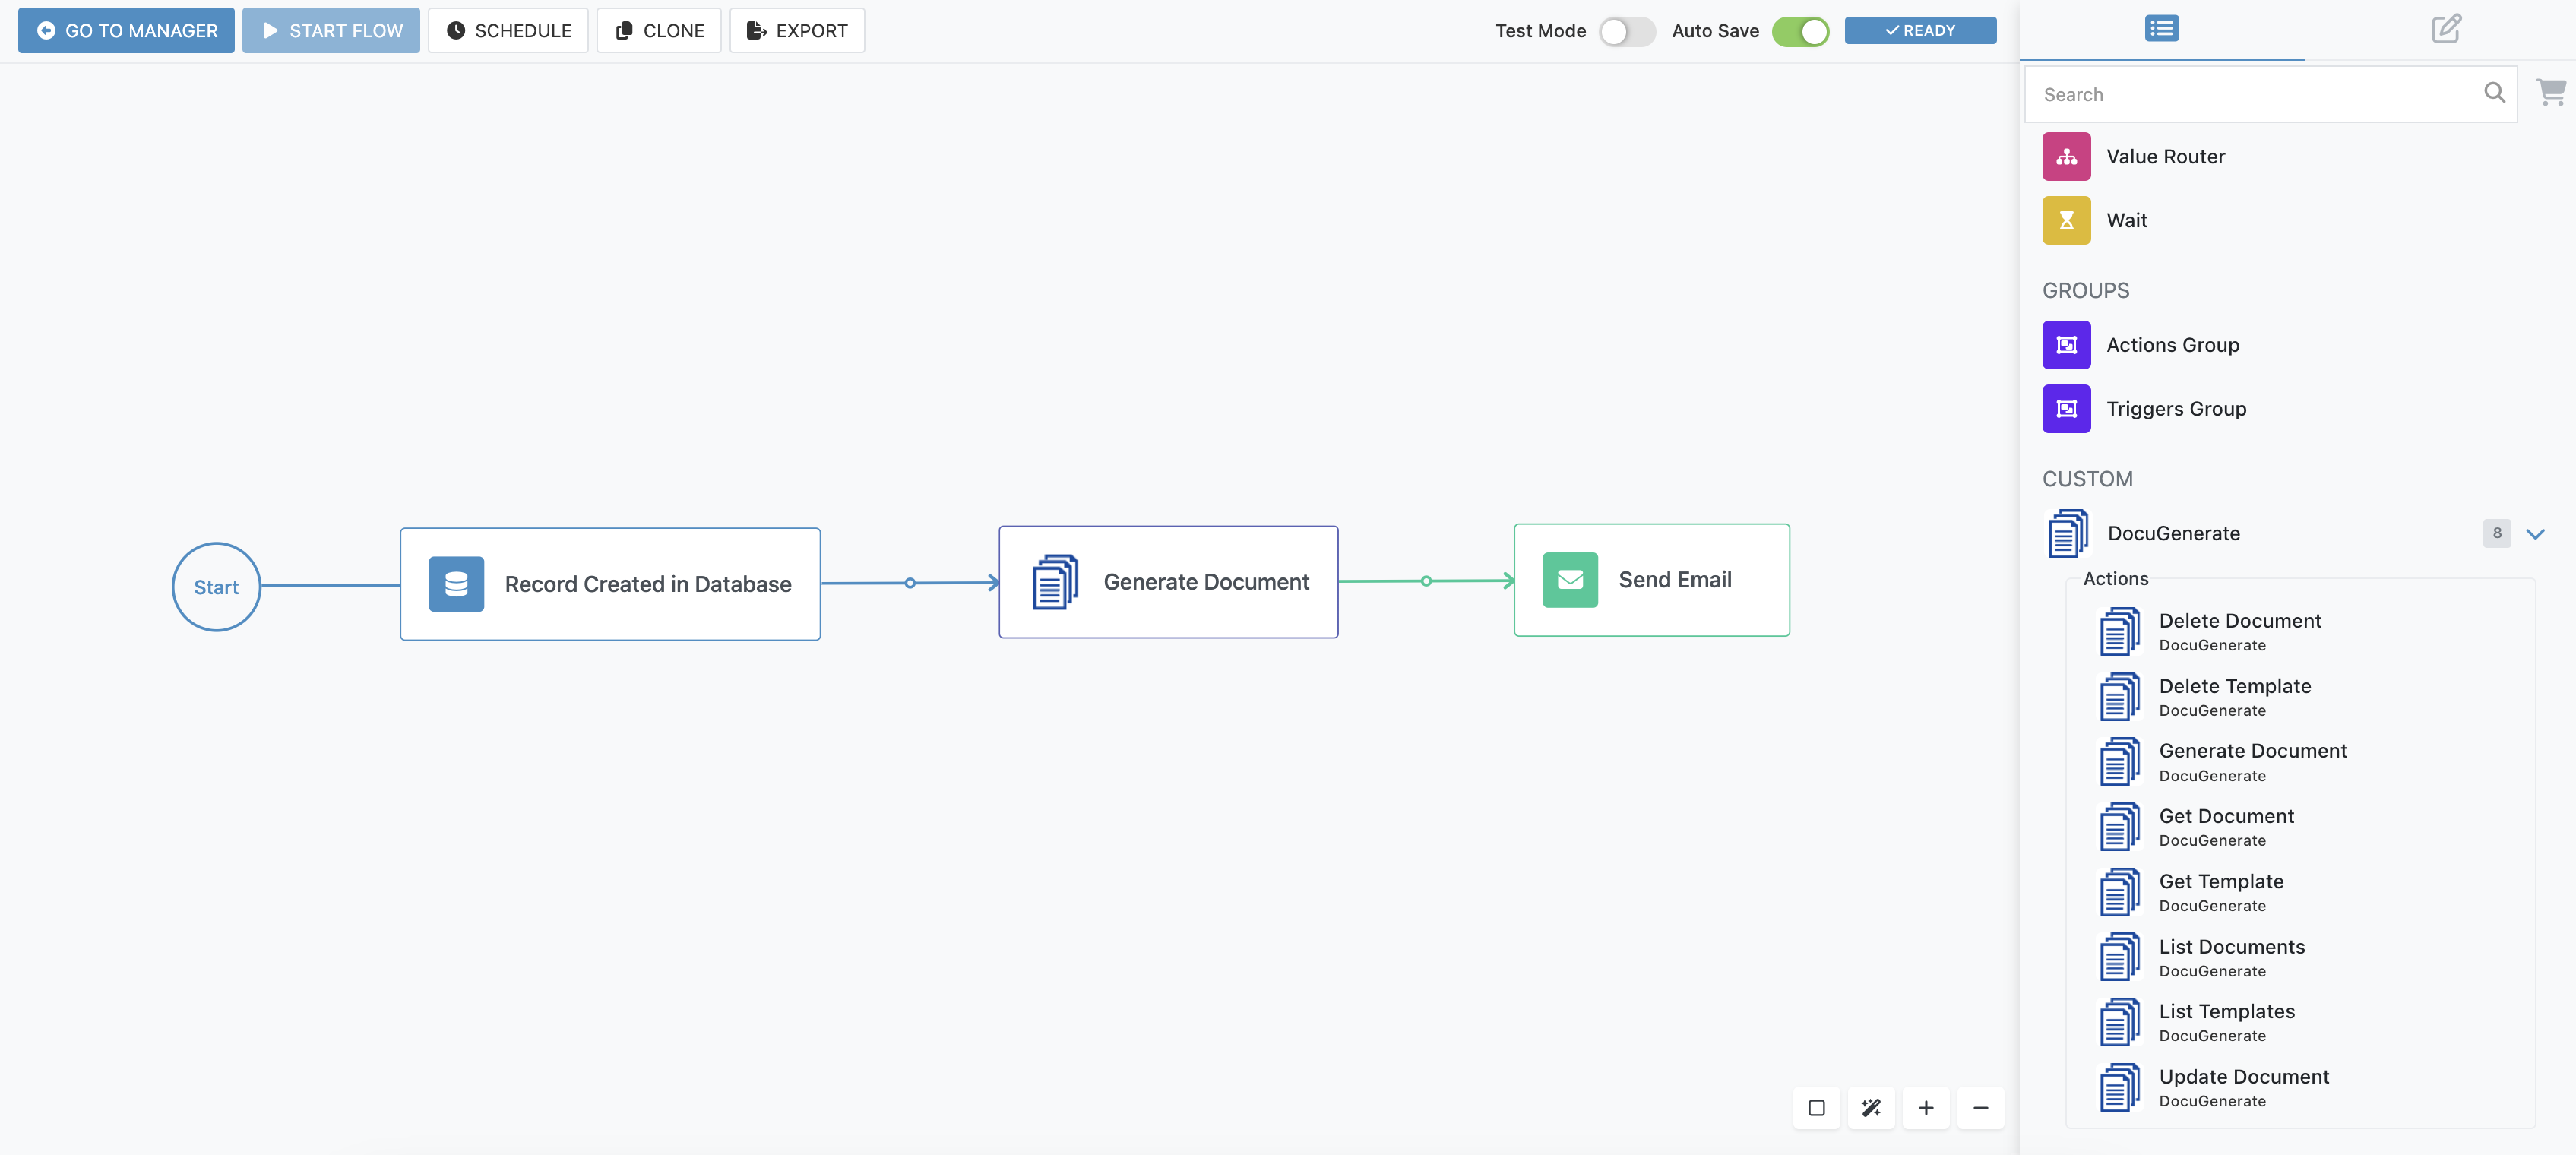2576x1155 pixels.
Task: Zoom in with the plus icon
Action: tap(1926, 1108)
